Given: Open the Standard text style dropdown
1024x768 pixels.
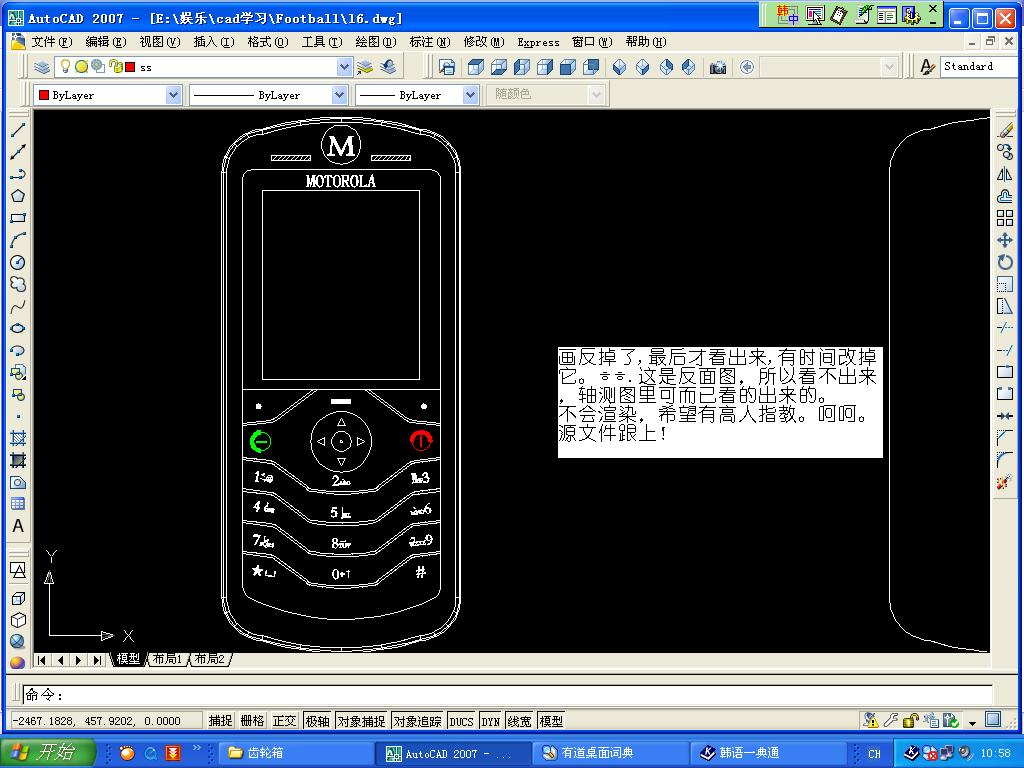Looking at the screenshot, I should tap(978, 67).
